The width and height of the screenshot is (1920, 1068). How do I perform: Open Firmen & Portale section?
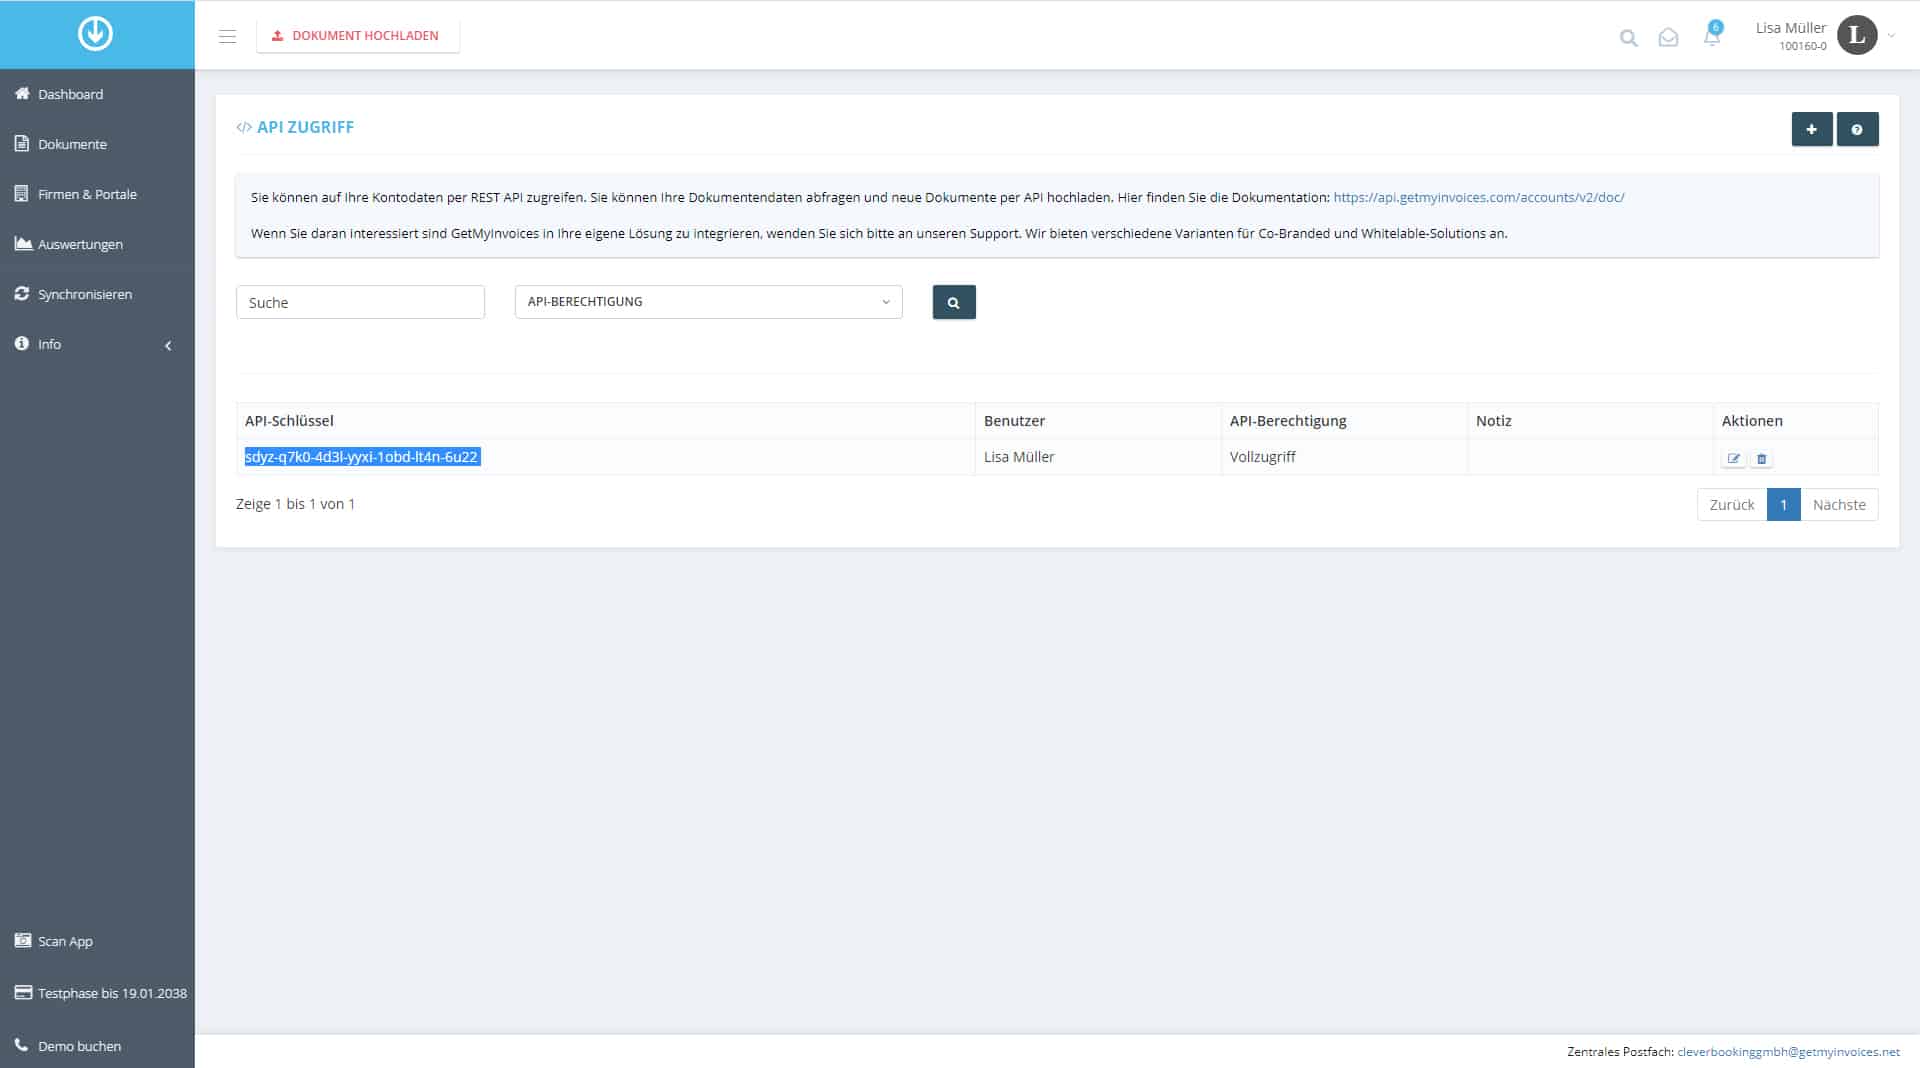(x=97, y=194)
